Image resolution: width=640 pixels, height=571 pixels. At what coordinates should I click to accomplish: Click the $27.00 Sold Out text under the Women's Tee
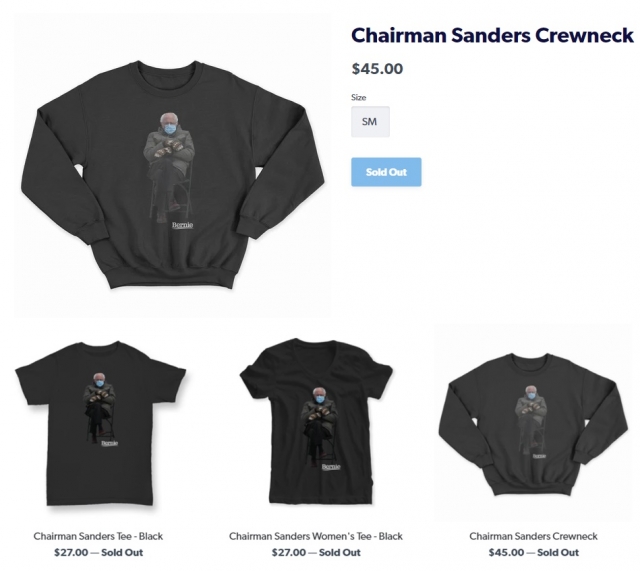(x=316, y=553)
